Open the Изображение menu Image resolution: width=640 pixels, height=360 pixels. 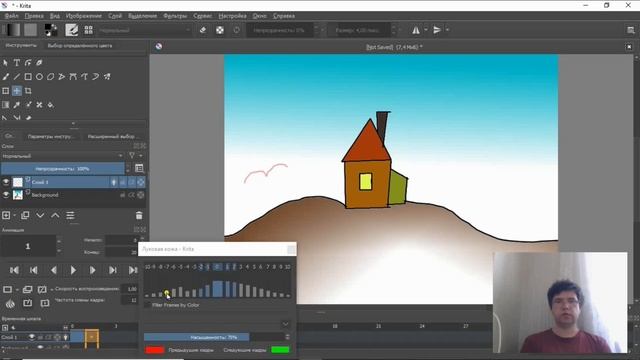coord(84,16)
